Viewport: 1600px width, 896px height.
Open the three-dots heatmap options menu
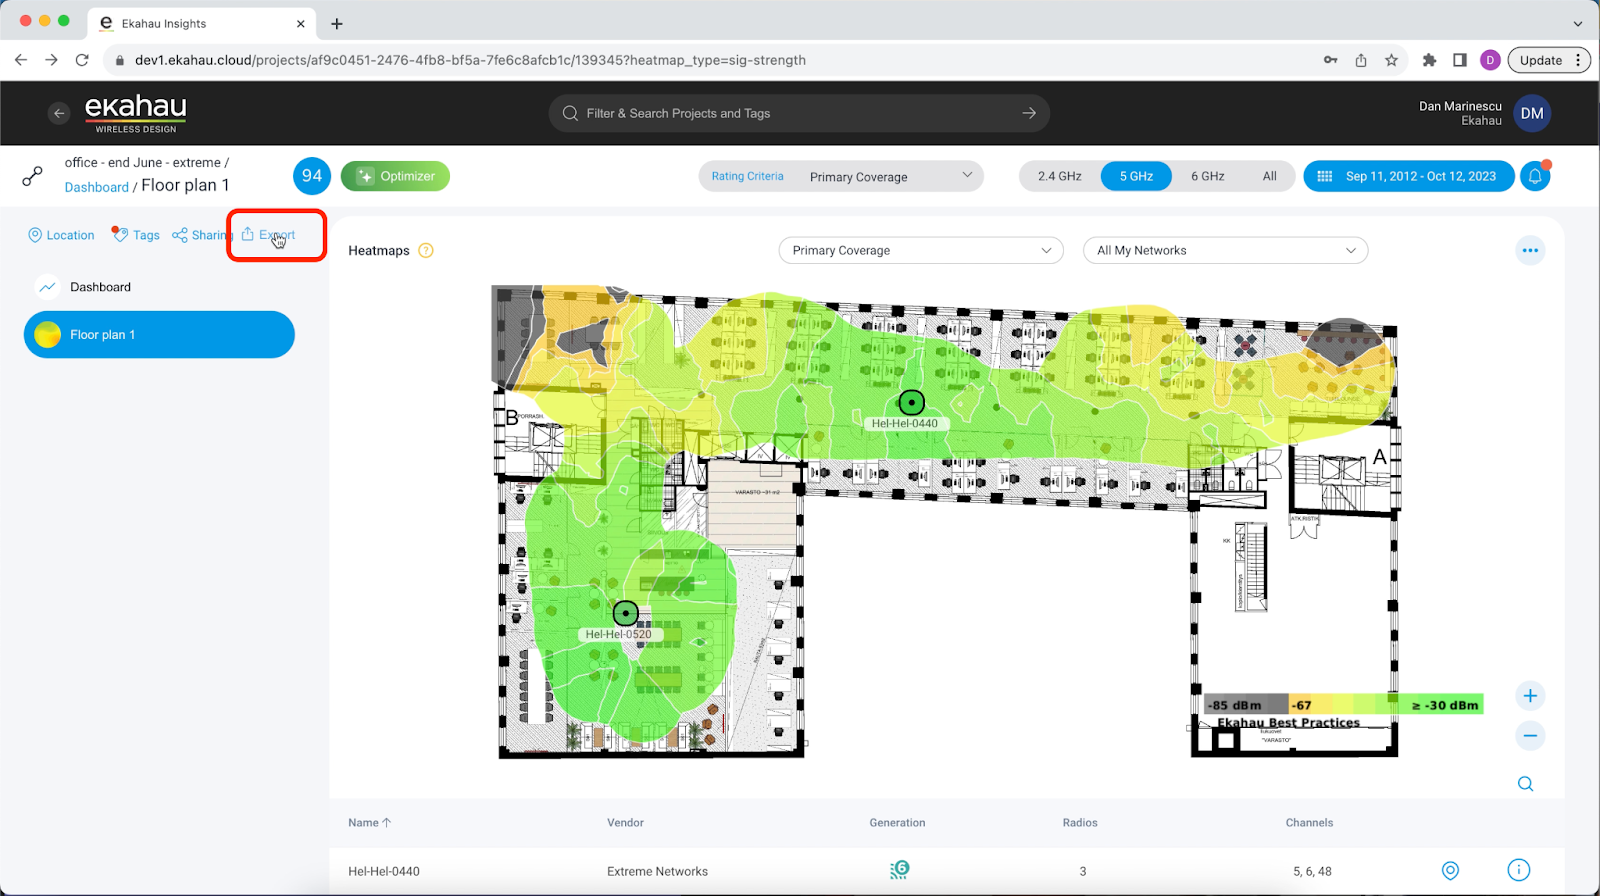click(1529, 251)
